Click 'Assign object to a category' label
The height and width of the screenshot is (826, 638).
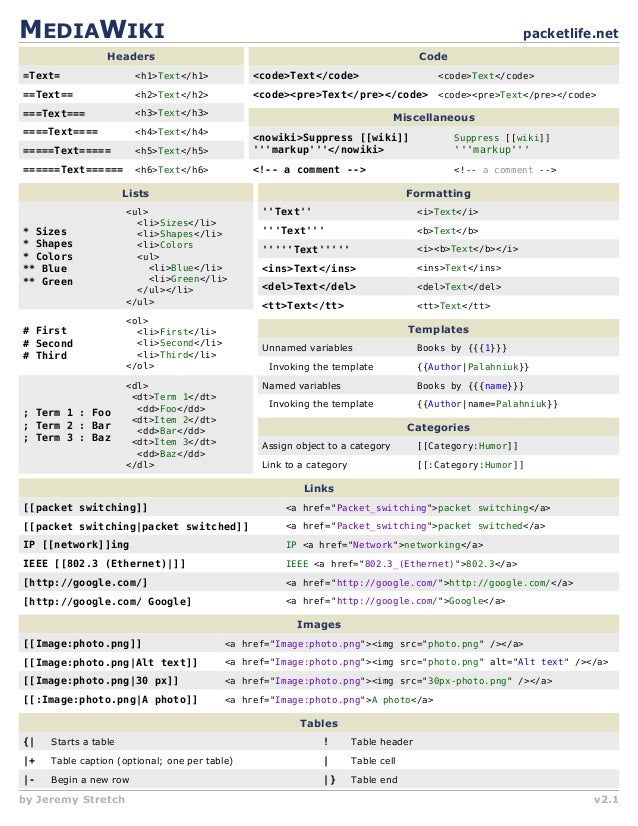coord(326,446)
